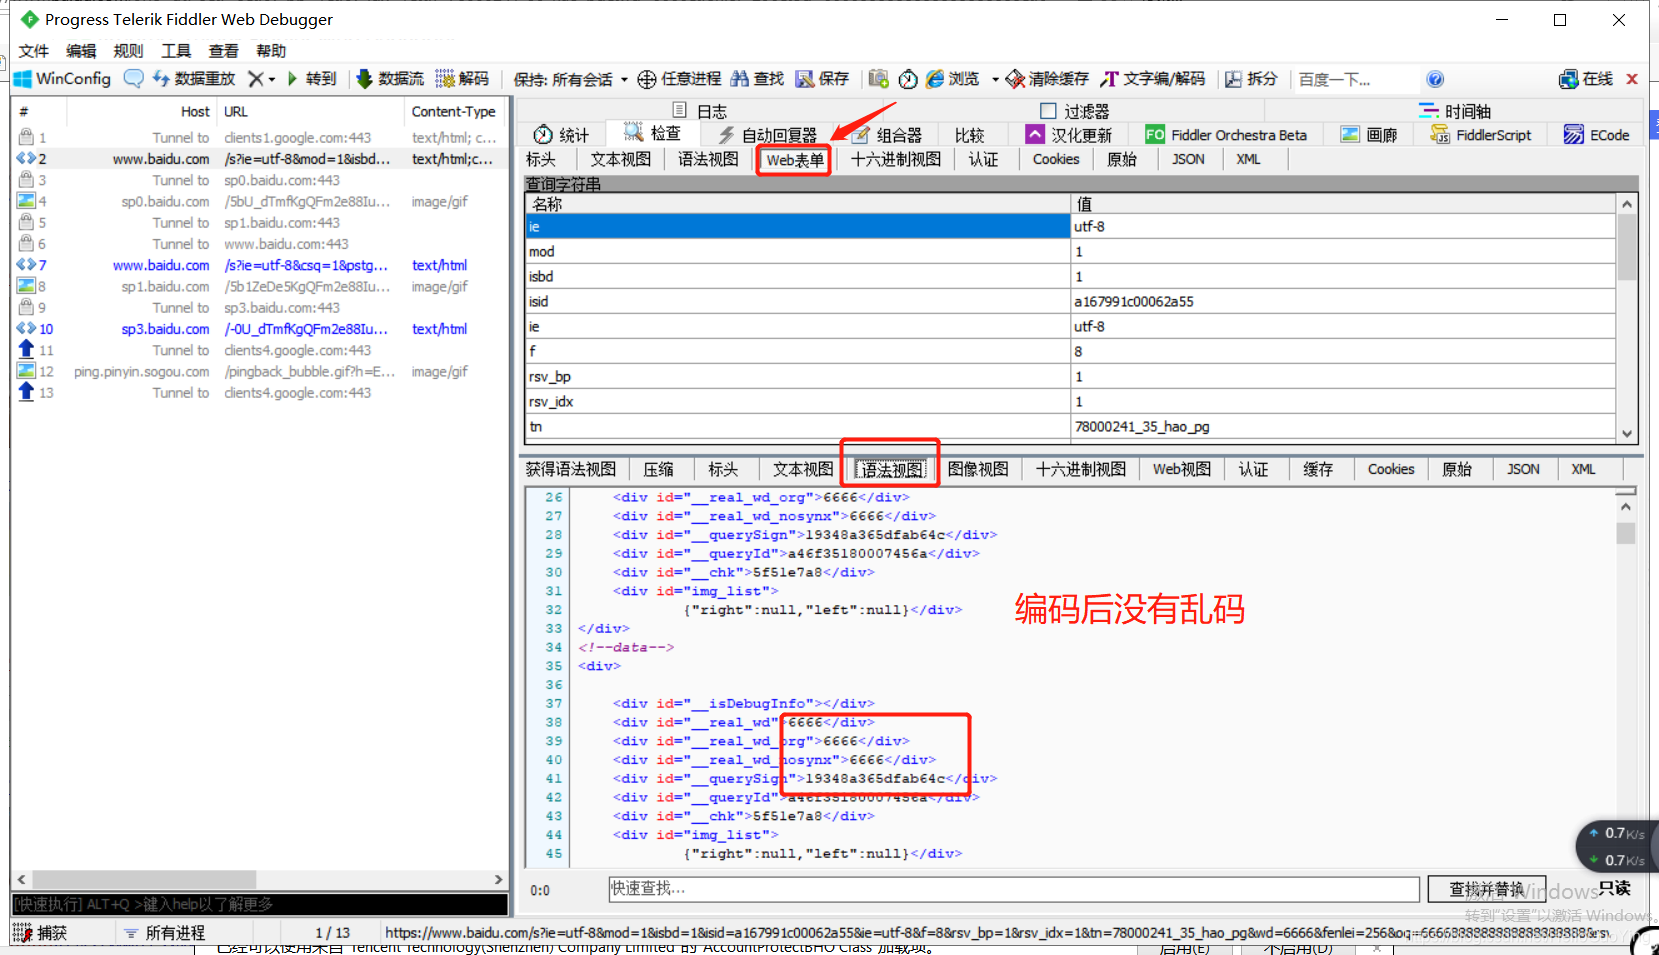Open the dropdown arrow beside 浏览

pos(995,79)
